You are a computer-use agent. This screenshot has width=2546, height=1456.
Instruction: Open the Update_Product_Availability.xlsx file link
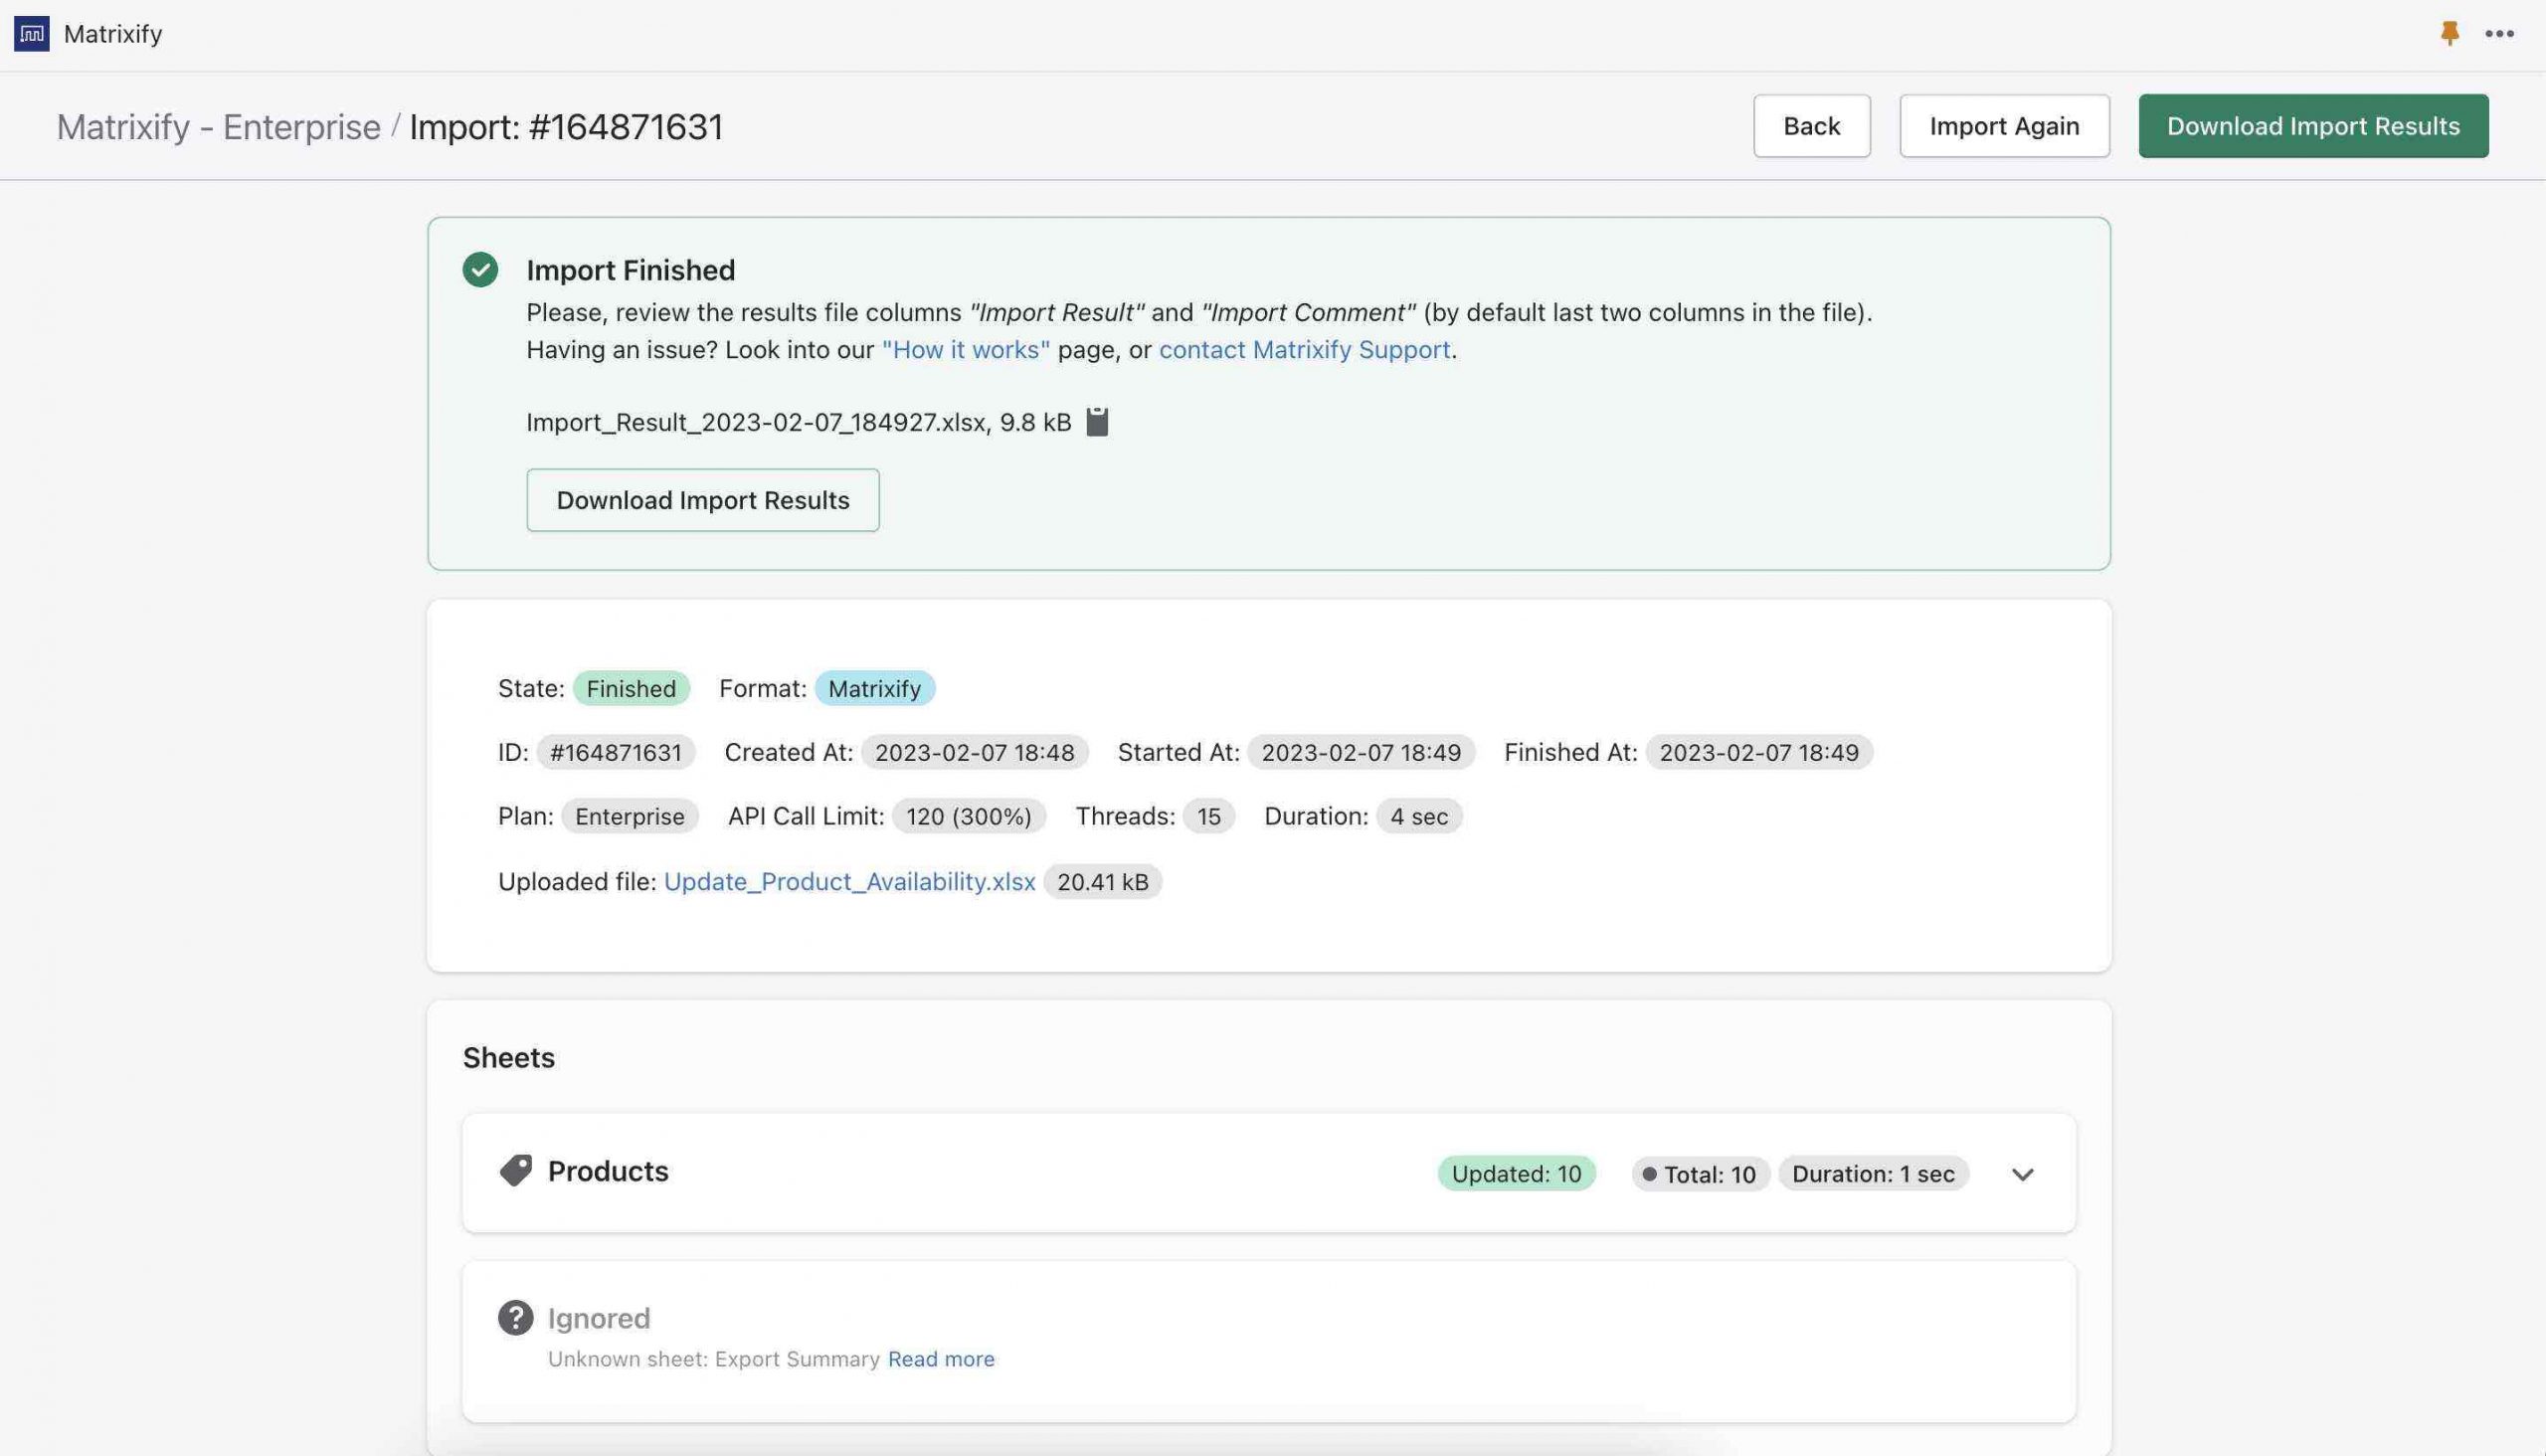849,881
